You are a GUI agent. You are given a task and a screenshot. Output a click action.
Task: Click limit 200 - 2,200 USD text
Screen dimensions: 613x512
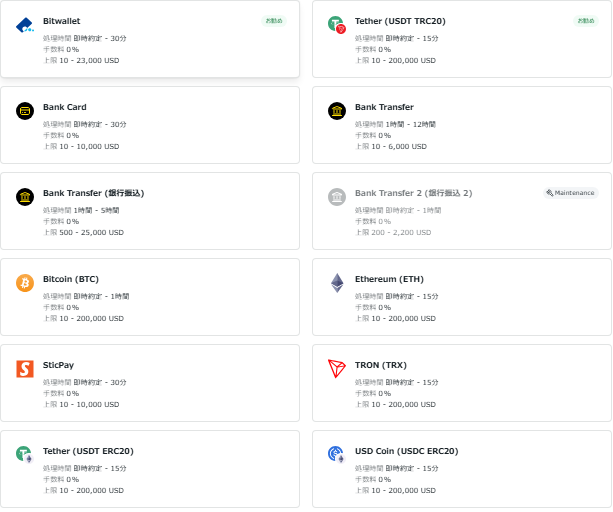click(393, 233)
